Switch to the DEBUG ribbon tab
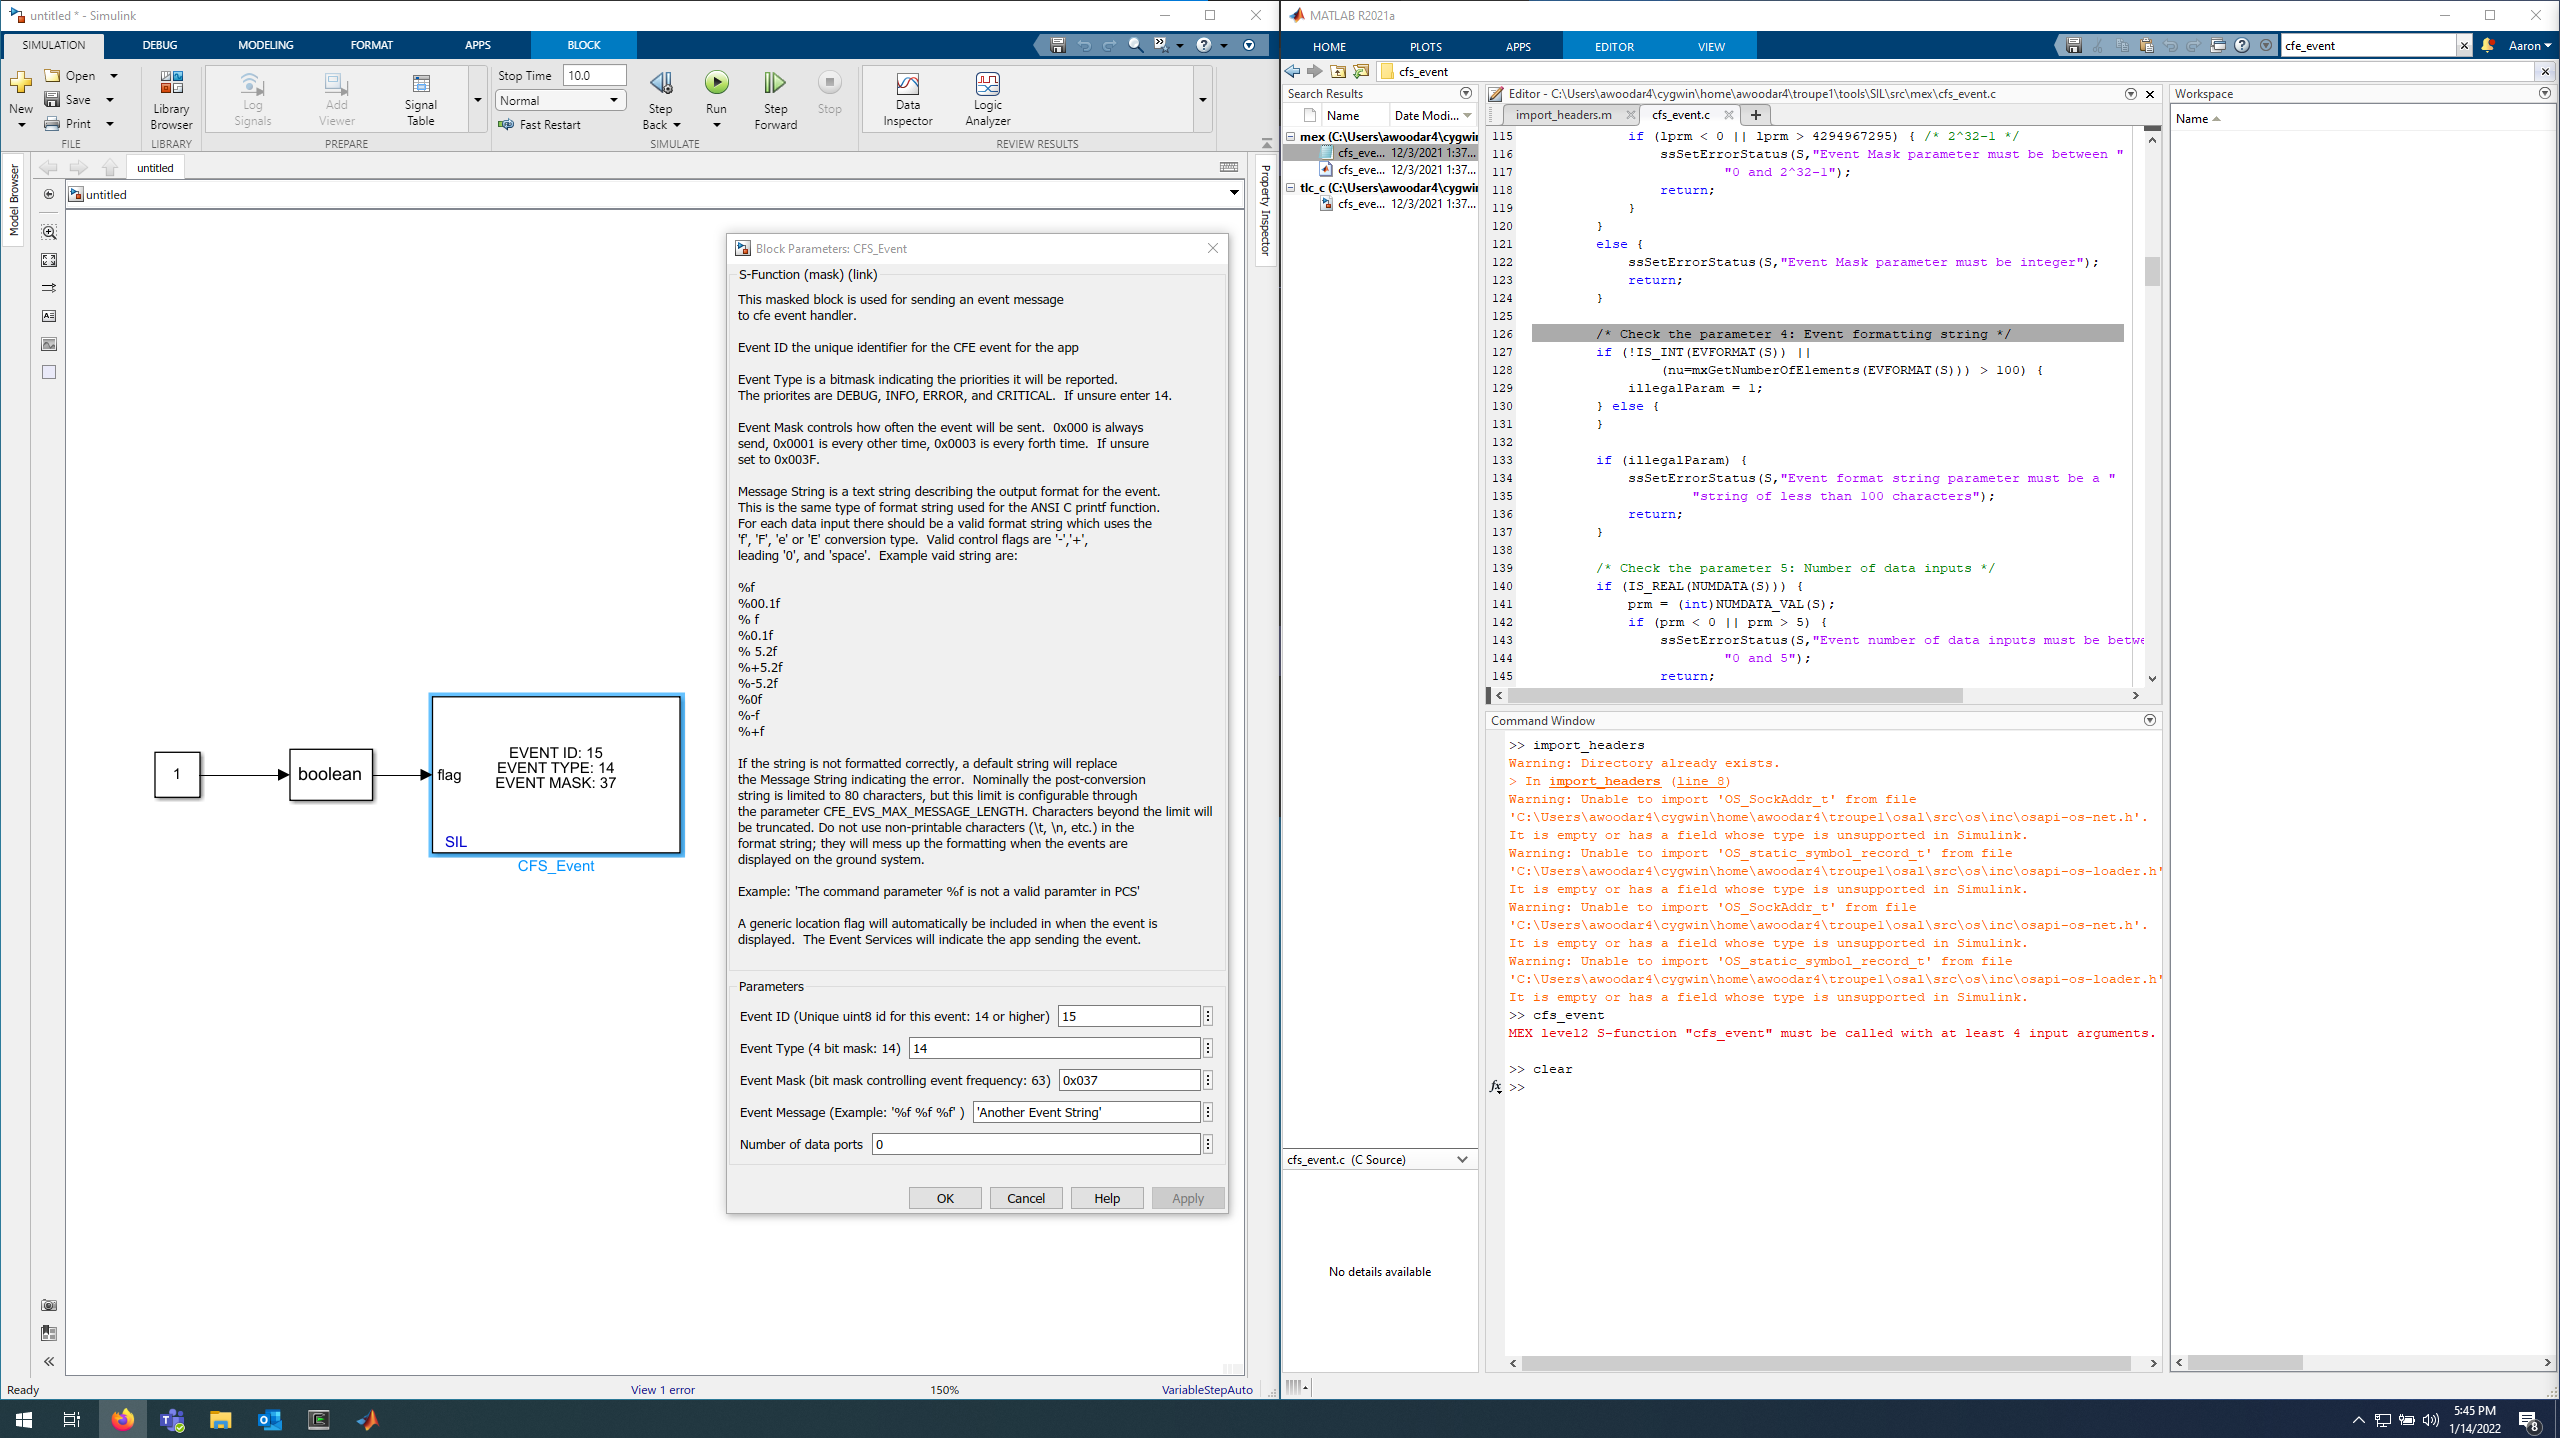This screenshot has height=1438, width=2560. click(x=159, y=45)
